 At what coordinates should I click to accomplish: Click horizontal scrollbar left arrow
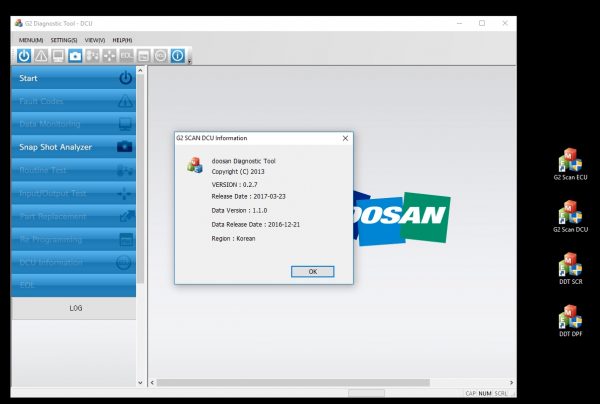pyautogui.click(x=152, y=383)
